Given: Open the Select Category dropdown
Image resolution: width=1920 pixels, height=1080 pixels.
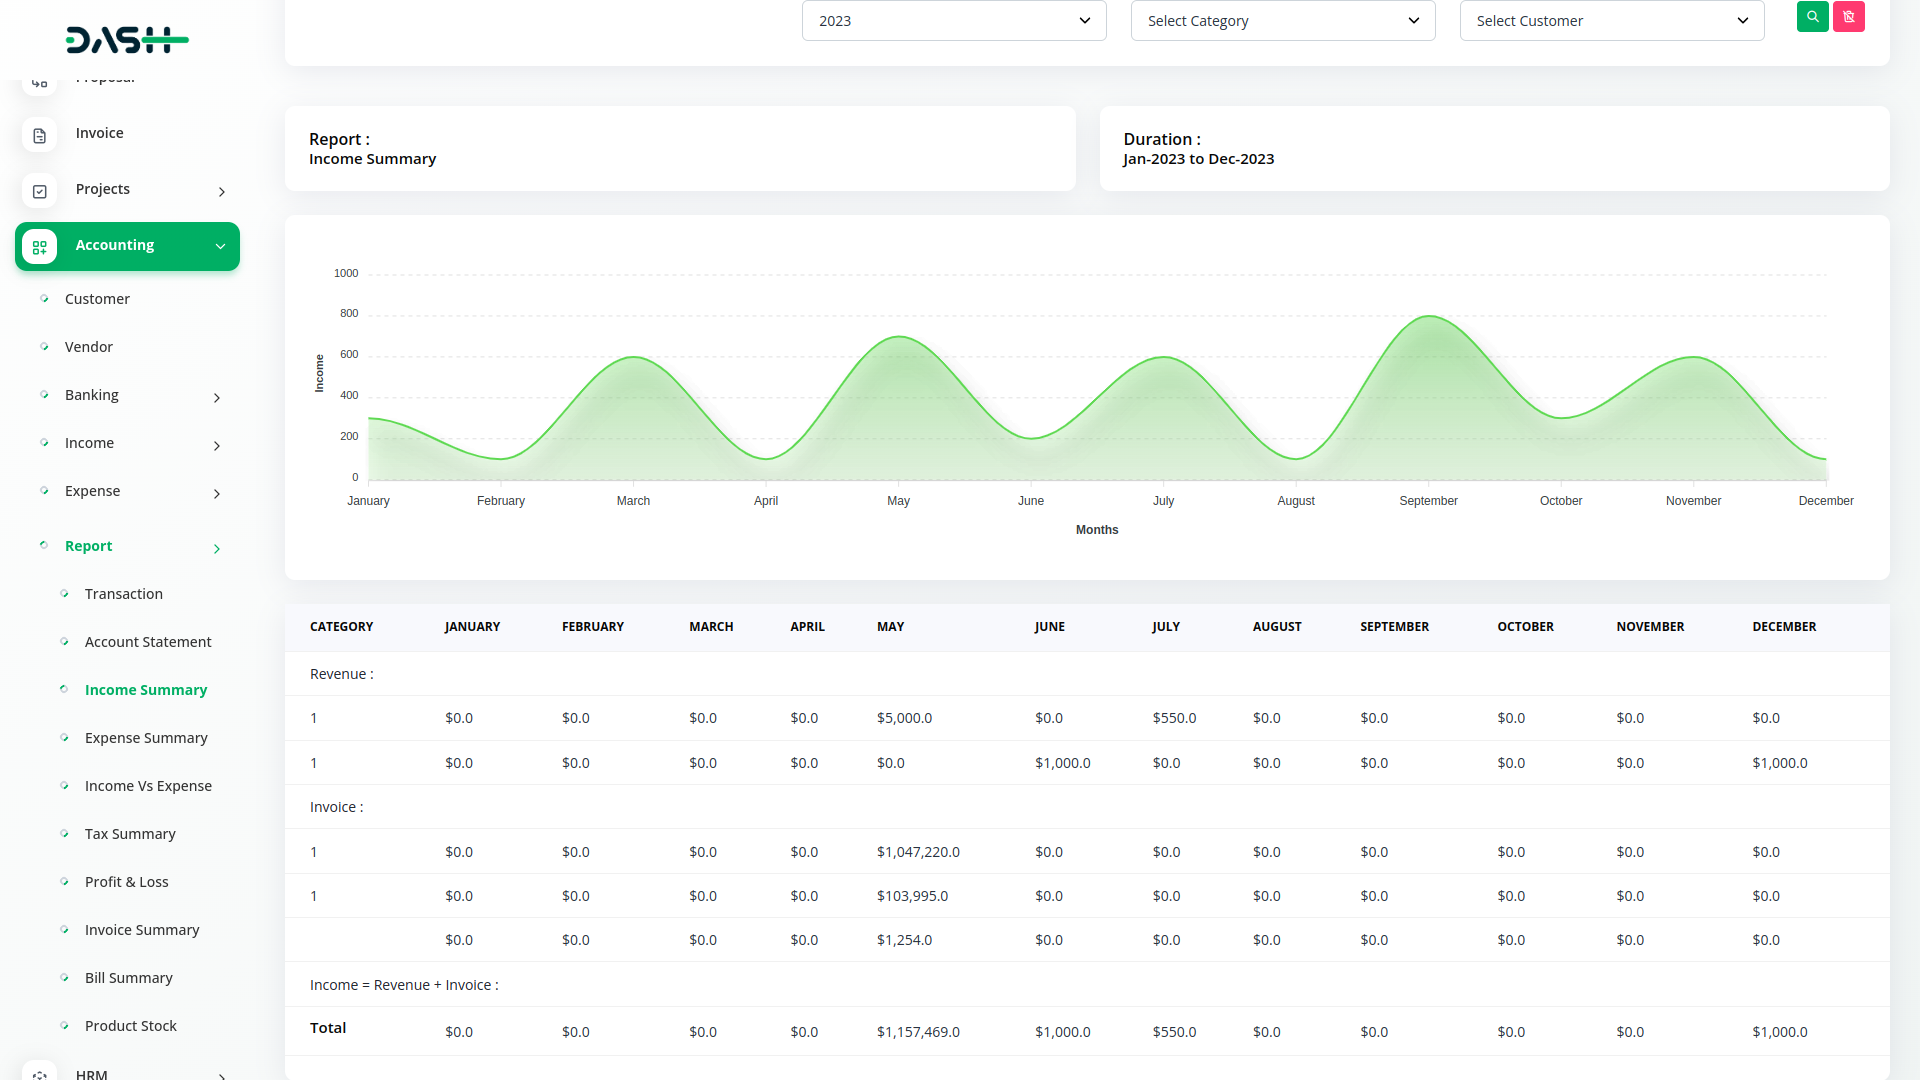Looking at the screenshot, I should (1283, 20).
